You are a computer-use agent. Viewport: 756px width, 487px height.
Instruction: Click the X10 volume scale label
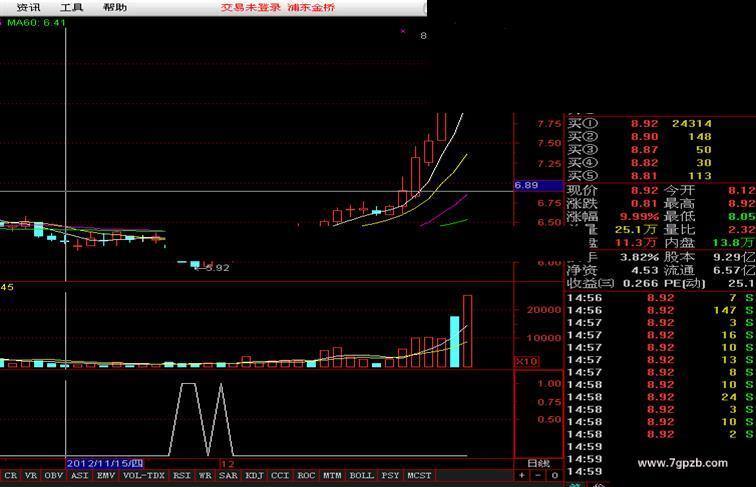526,361
